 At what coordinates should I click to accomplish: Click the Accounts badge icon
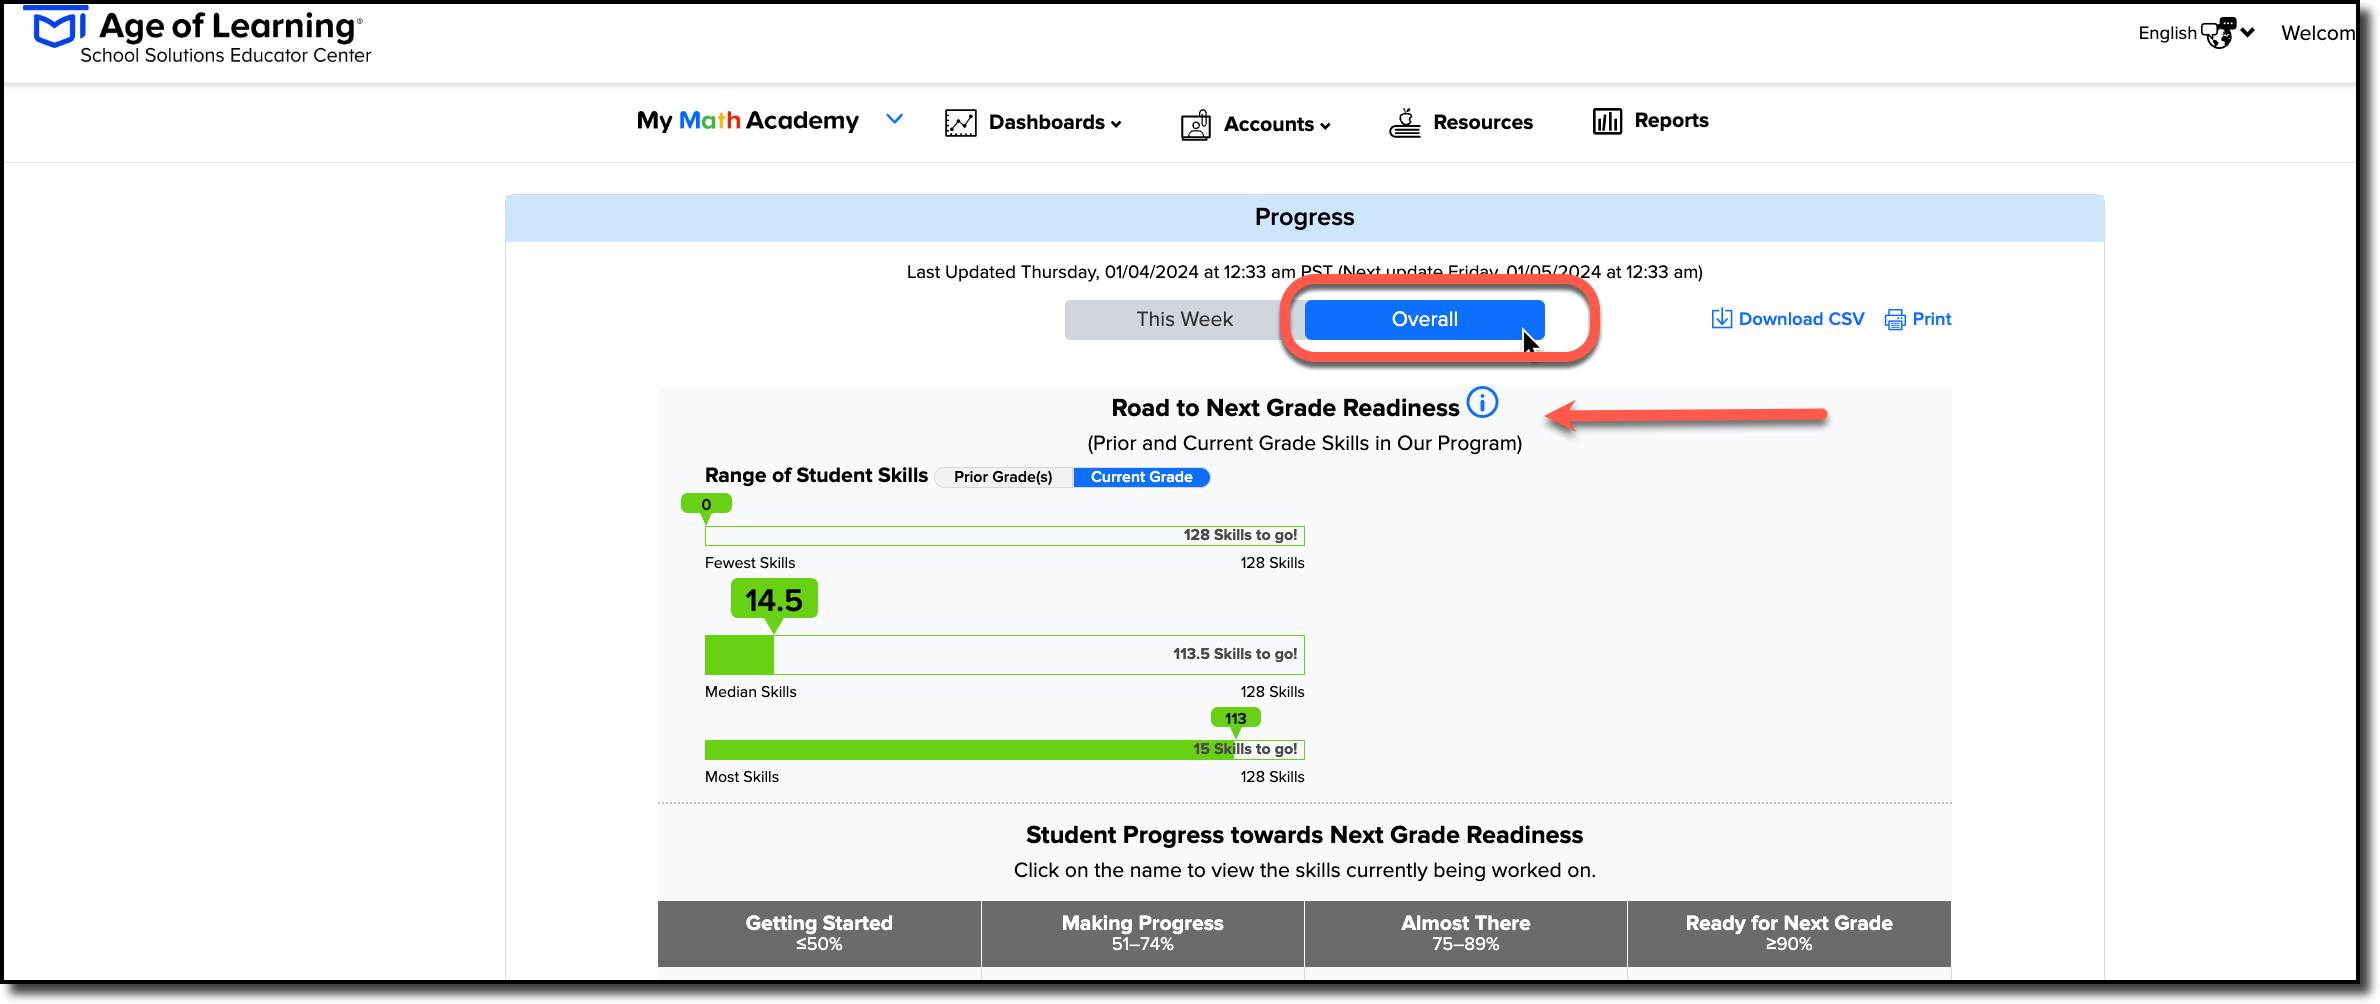point(1196,125)
